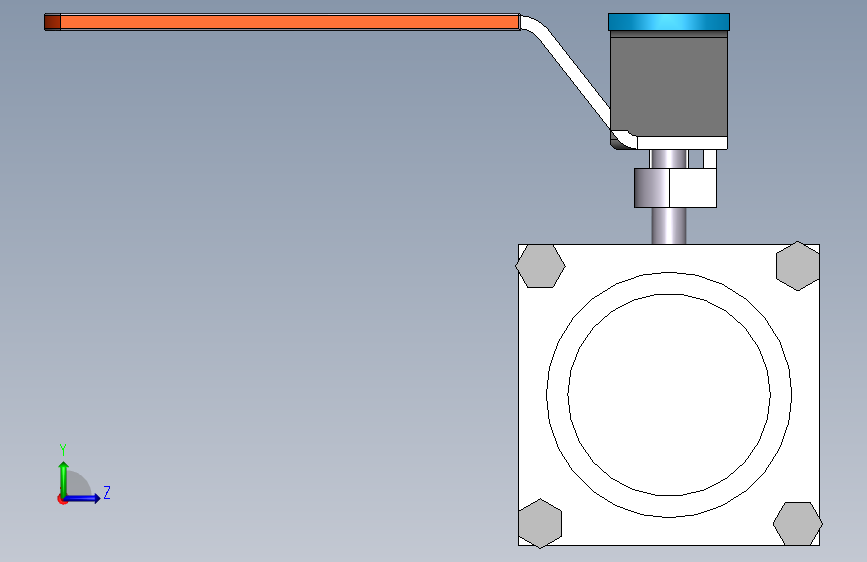Select the bottom-left gray hex bolt
This screenshot has width=867, height=562.
[540, 523]
